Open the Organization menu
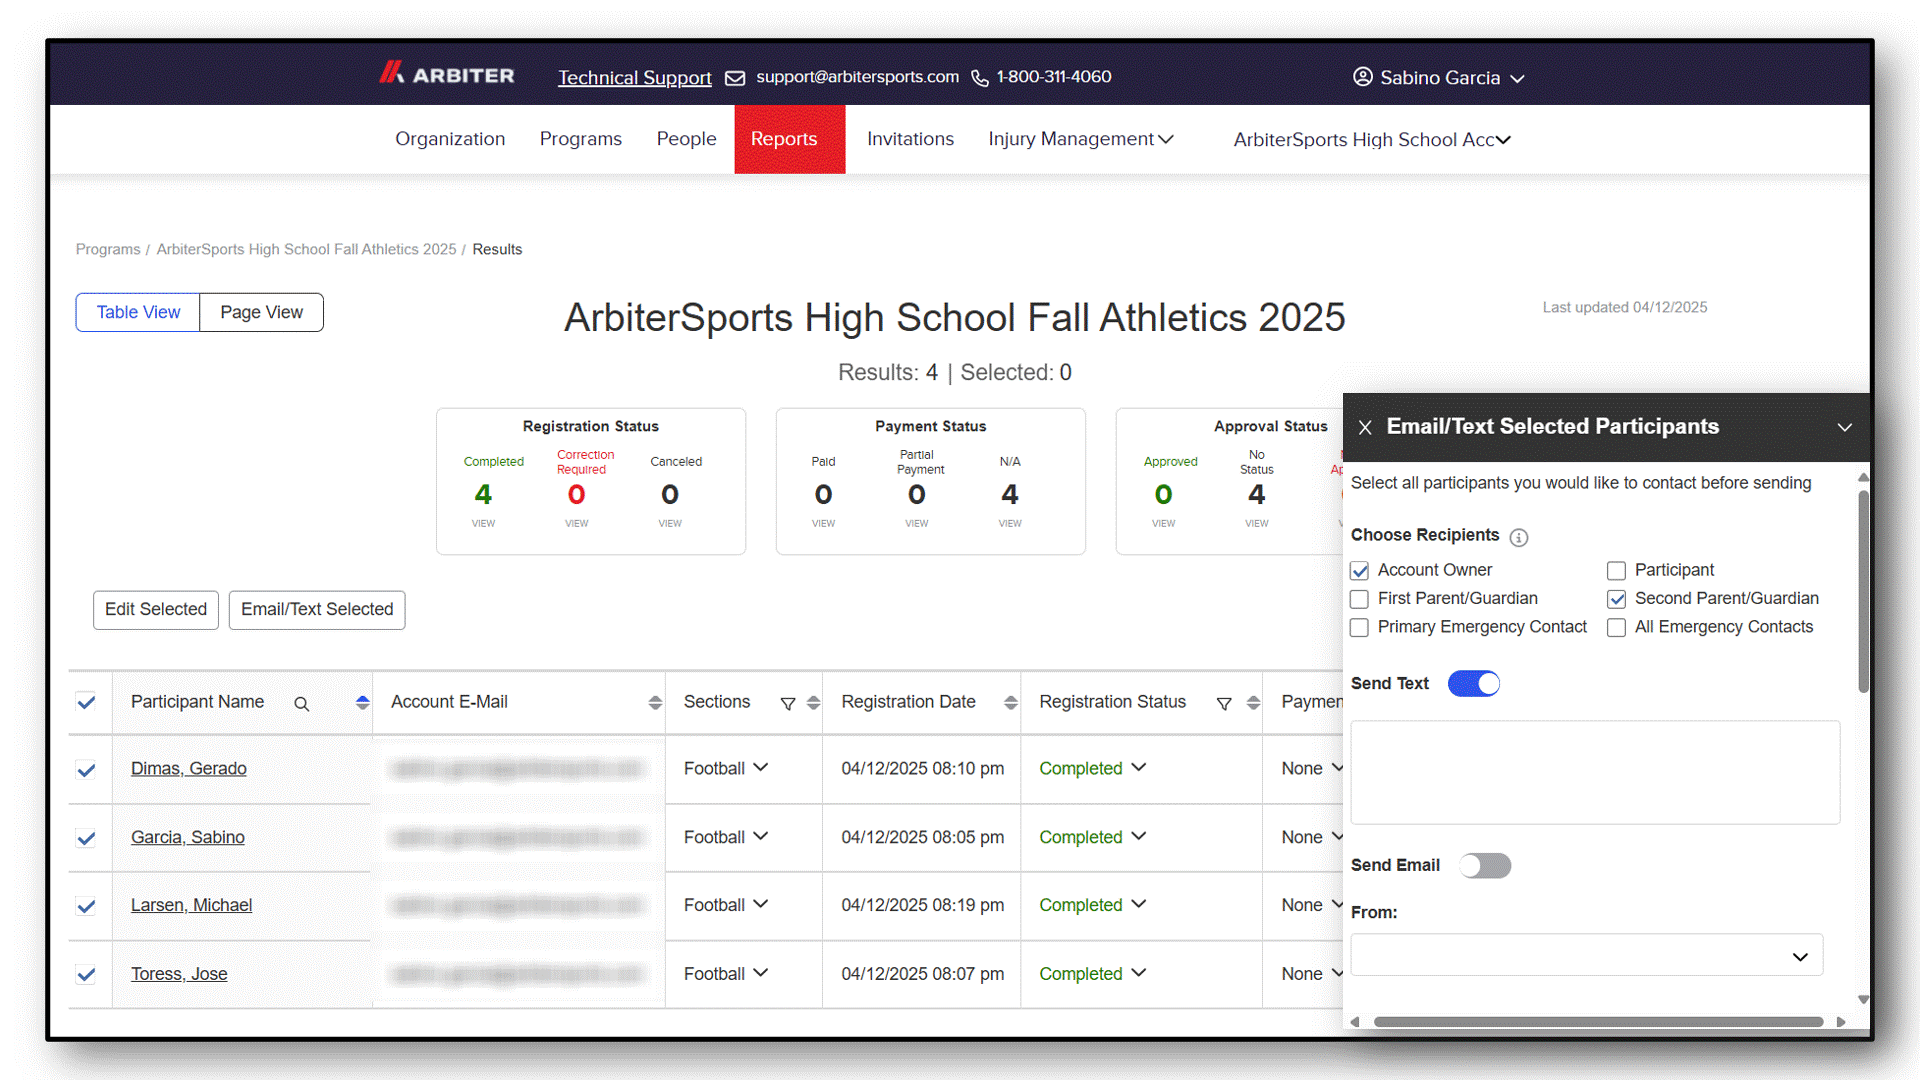This screenshot has width=1920, height=1080. 450,139
